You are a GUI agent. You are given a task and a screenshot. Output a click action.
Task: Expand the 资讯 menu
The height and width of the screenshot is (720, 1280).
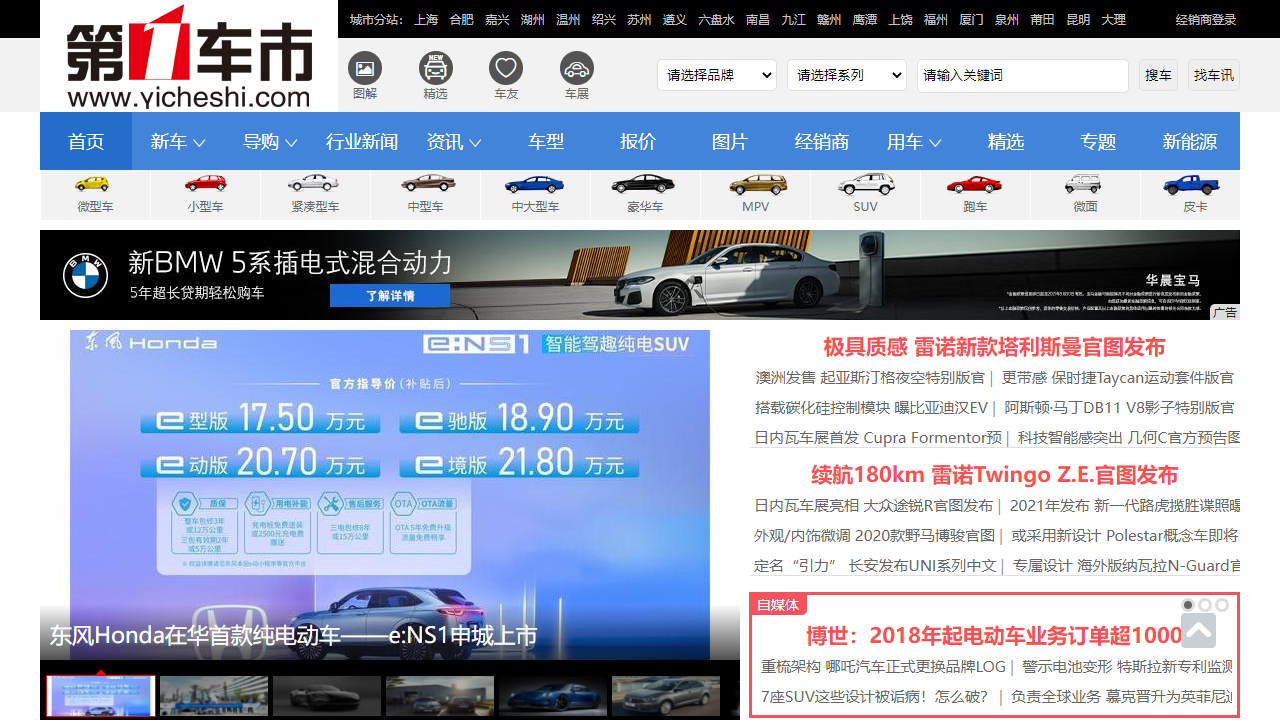point(454,142)
